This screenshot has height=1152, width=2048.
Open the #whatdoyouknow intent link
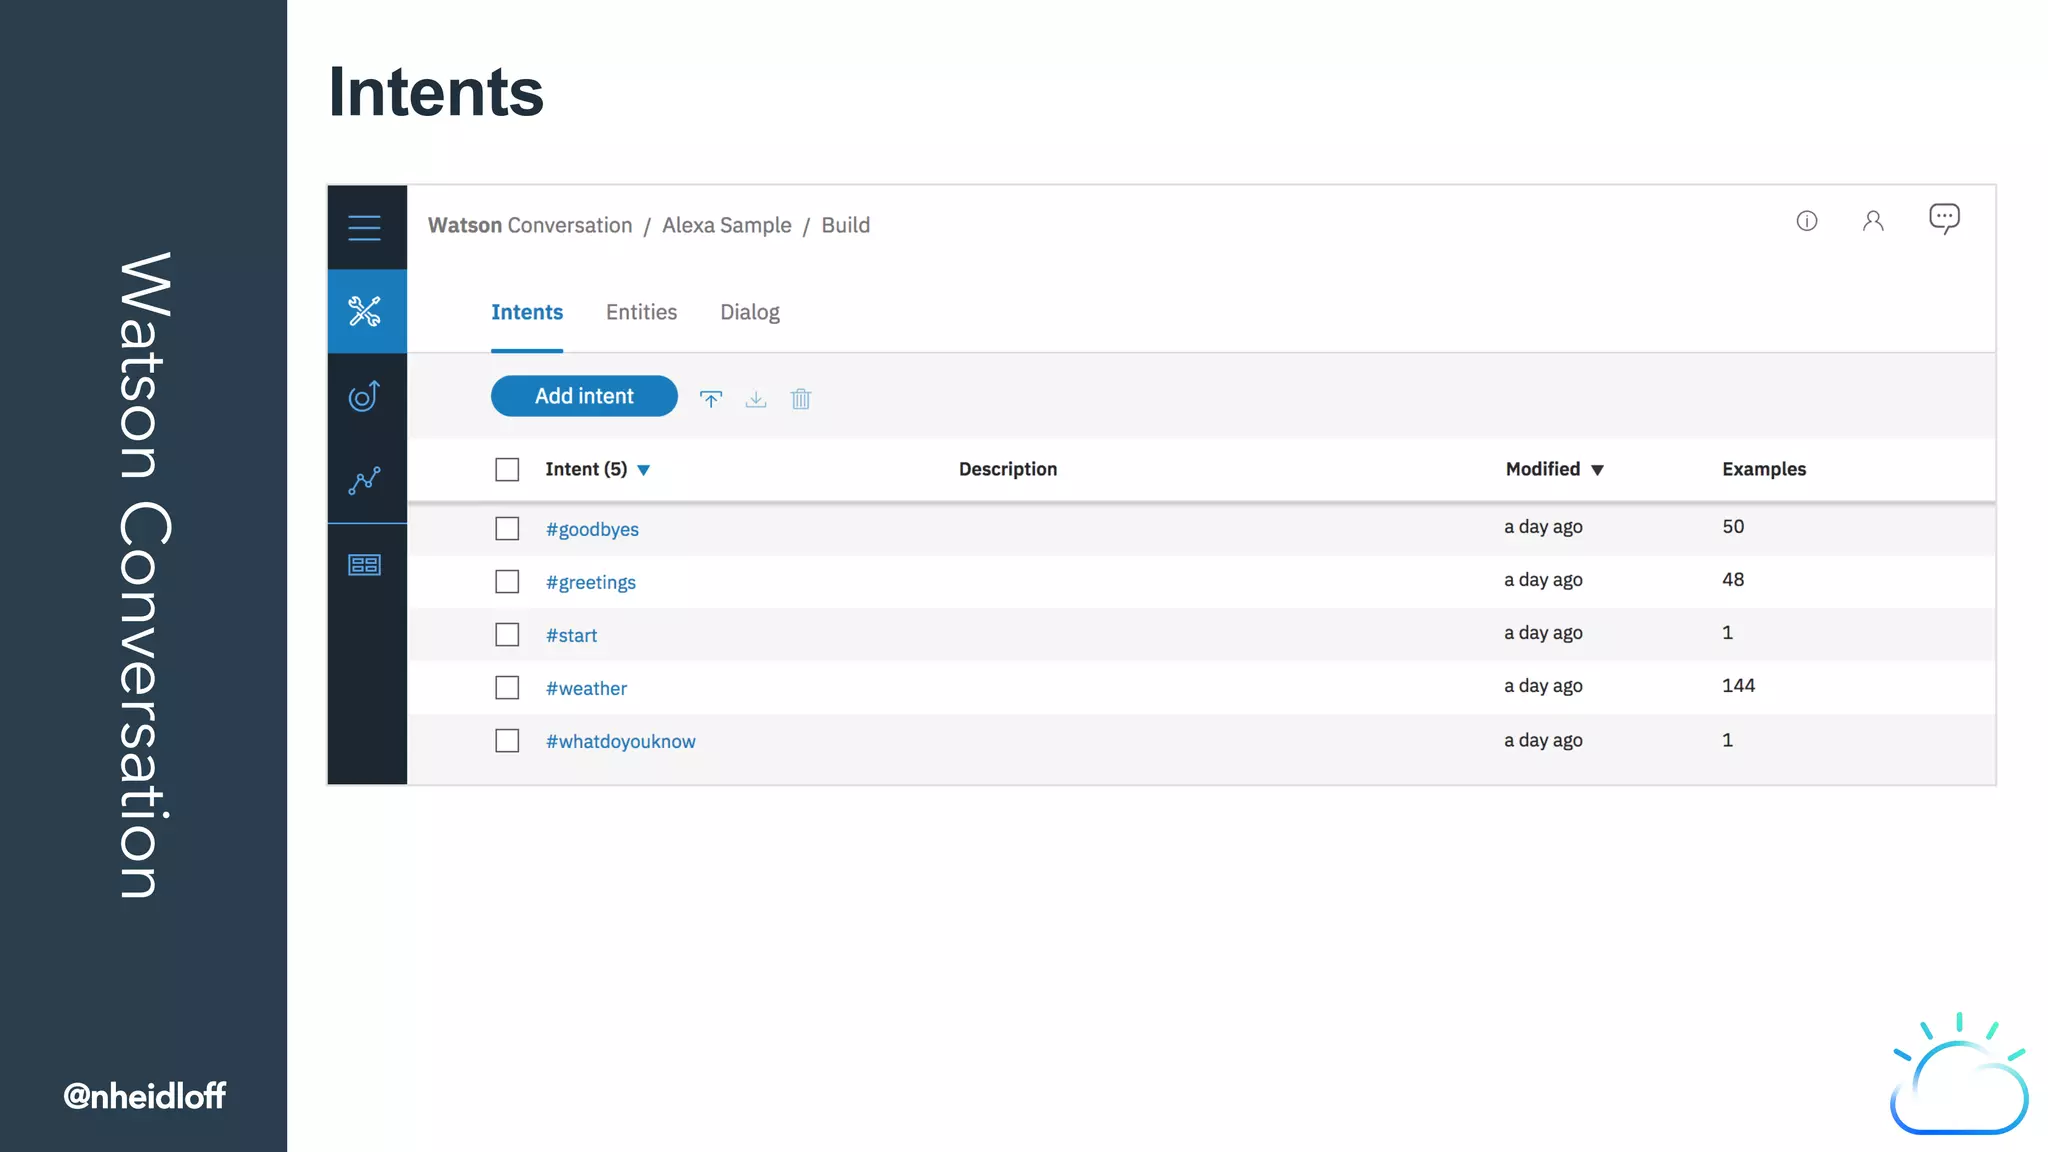(x=620, y=741)
